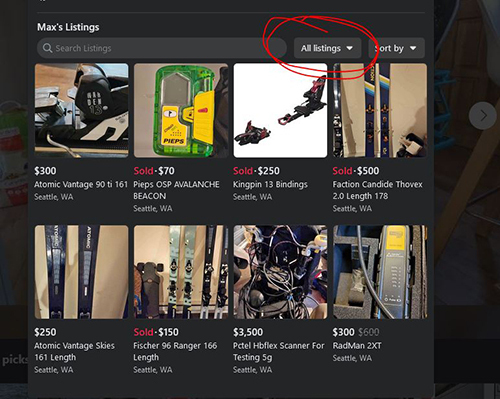
Task: Click the 'RadMan 2XT' title
Action: [x=357, y=346]
